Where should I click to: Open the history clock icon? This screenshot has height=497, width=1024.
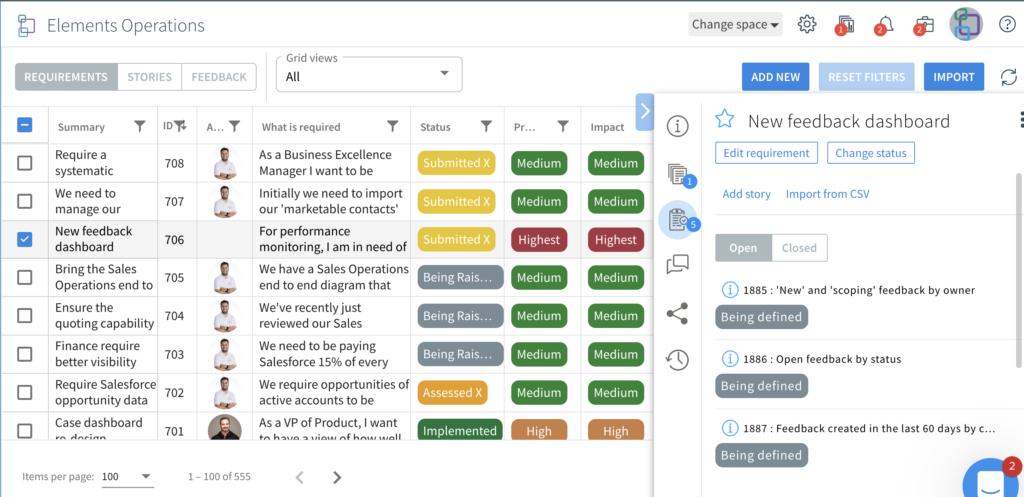(x=678, y=360)
